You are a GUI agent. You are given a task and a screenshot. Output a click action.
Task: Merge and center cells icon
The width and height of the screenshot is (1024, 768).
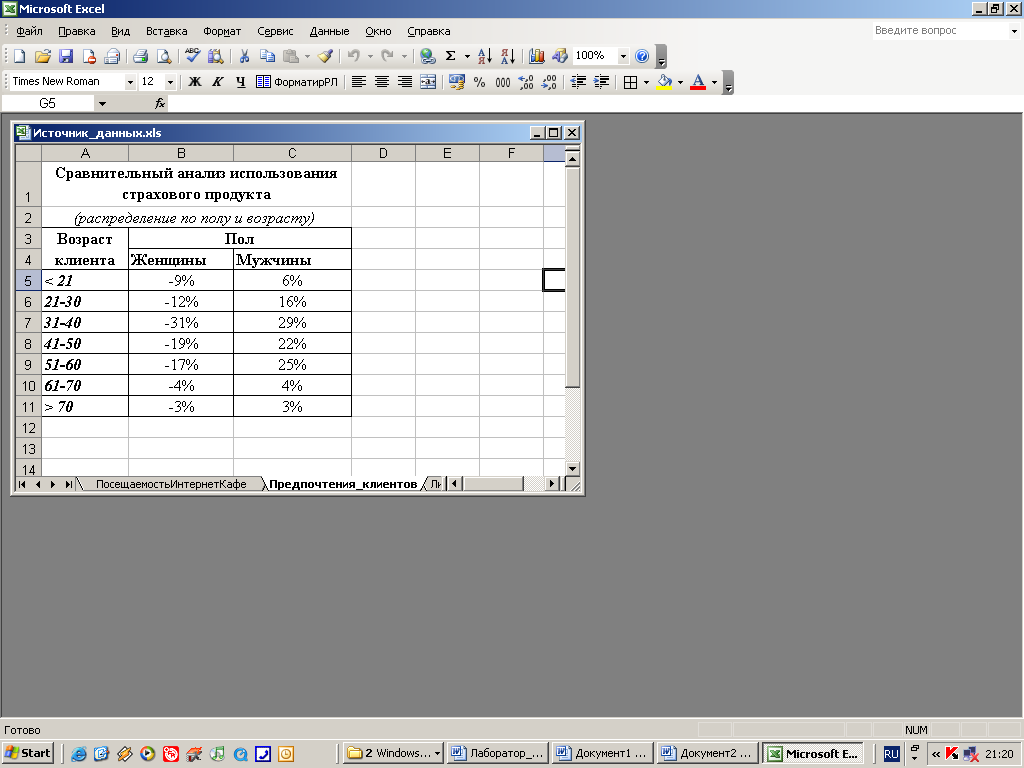[x=428, y=82]
